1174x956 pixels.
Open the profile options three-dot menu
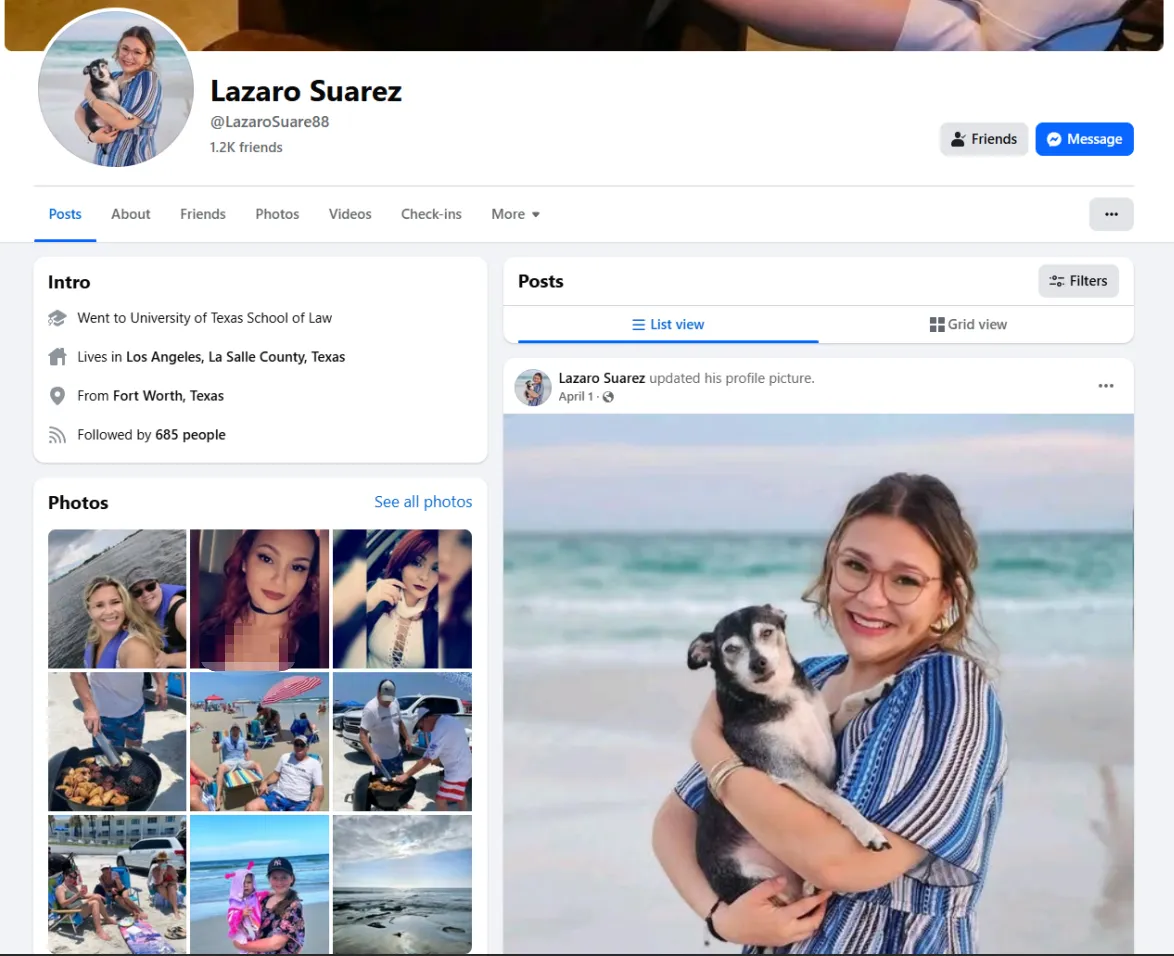(x=1111, y=214)
